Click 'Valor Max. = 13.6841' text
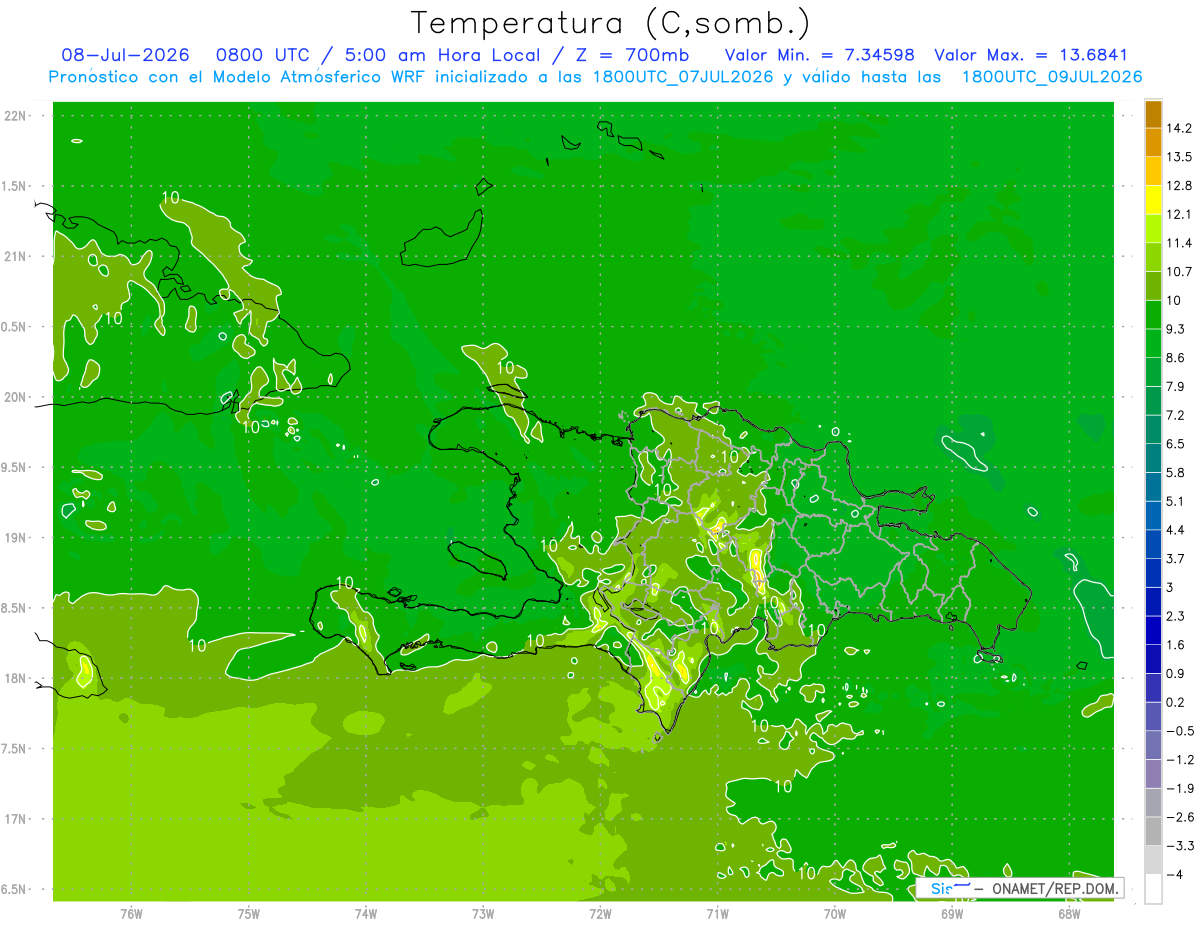The height and width of the screenshot is (927, 1200). pos(1032,55)
